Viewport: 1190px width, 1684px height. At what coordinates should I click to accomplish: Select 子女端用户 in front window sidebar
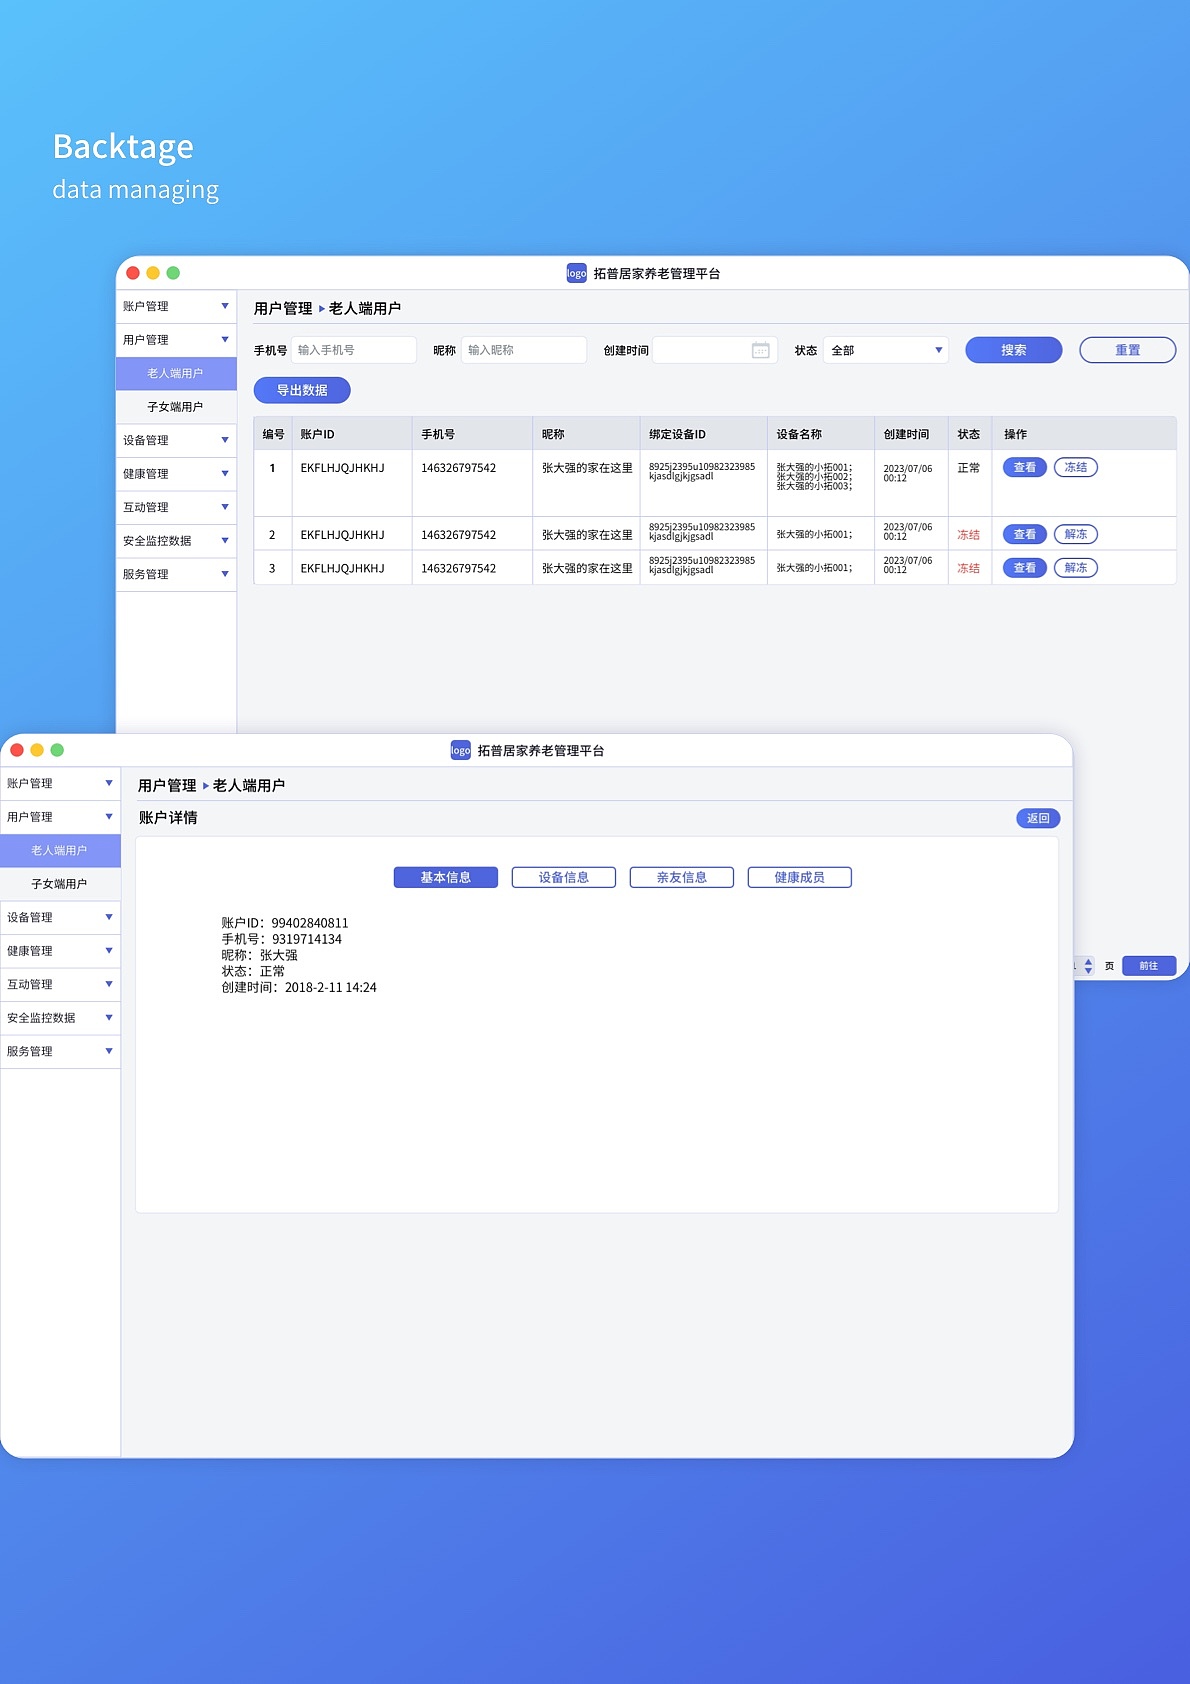click(x=60, y=884)
